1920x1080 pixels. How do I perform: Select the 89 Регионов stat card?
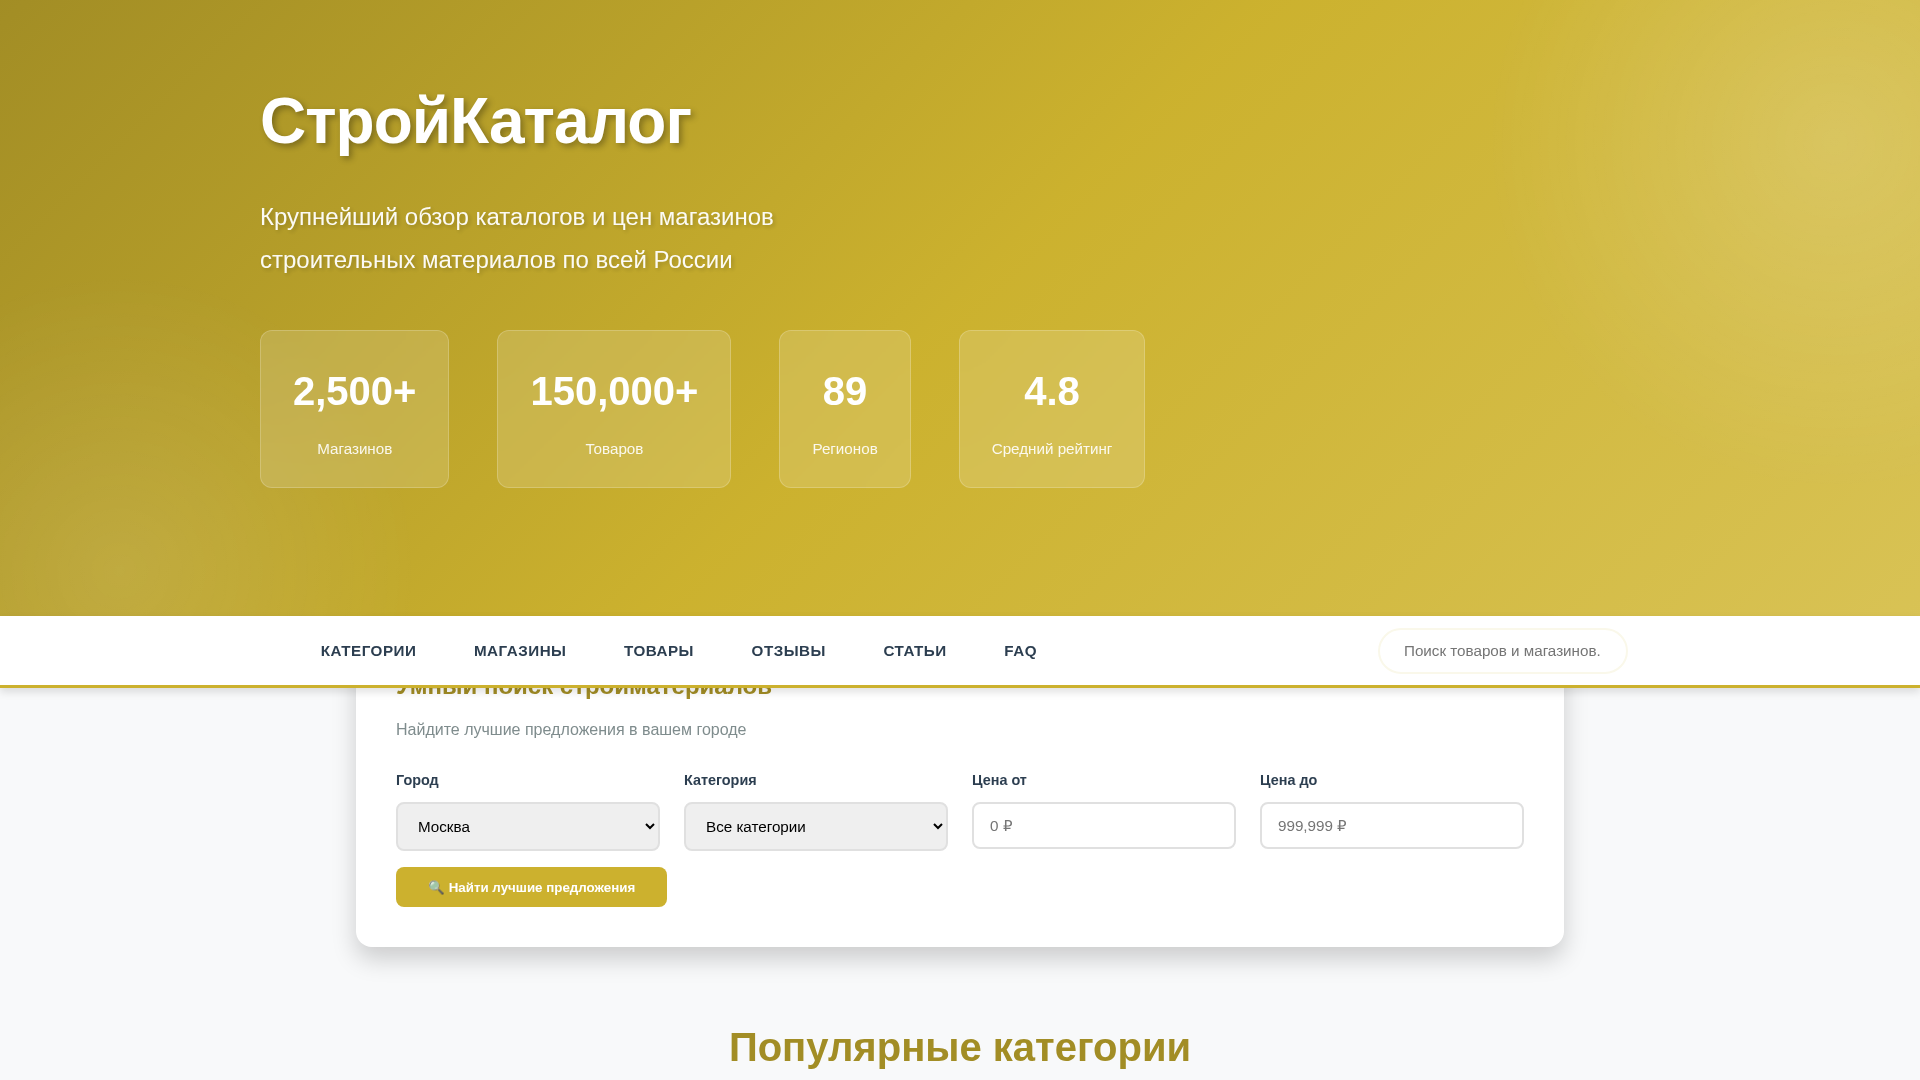845,409
